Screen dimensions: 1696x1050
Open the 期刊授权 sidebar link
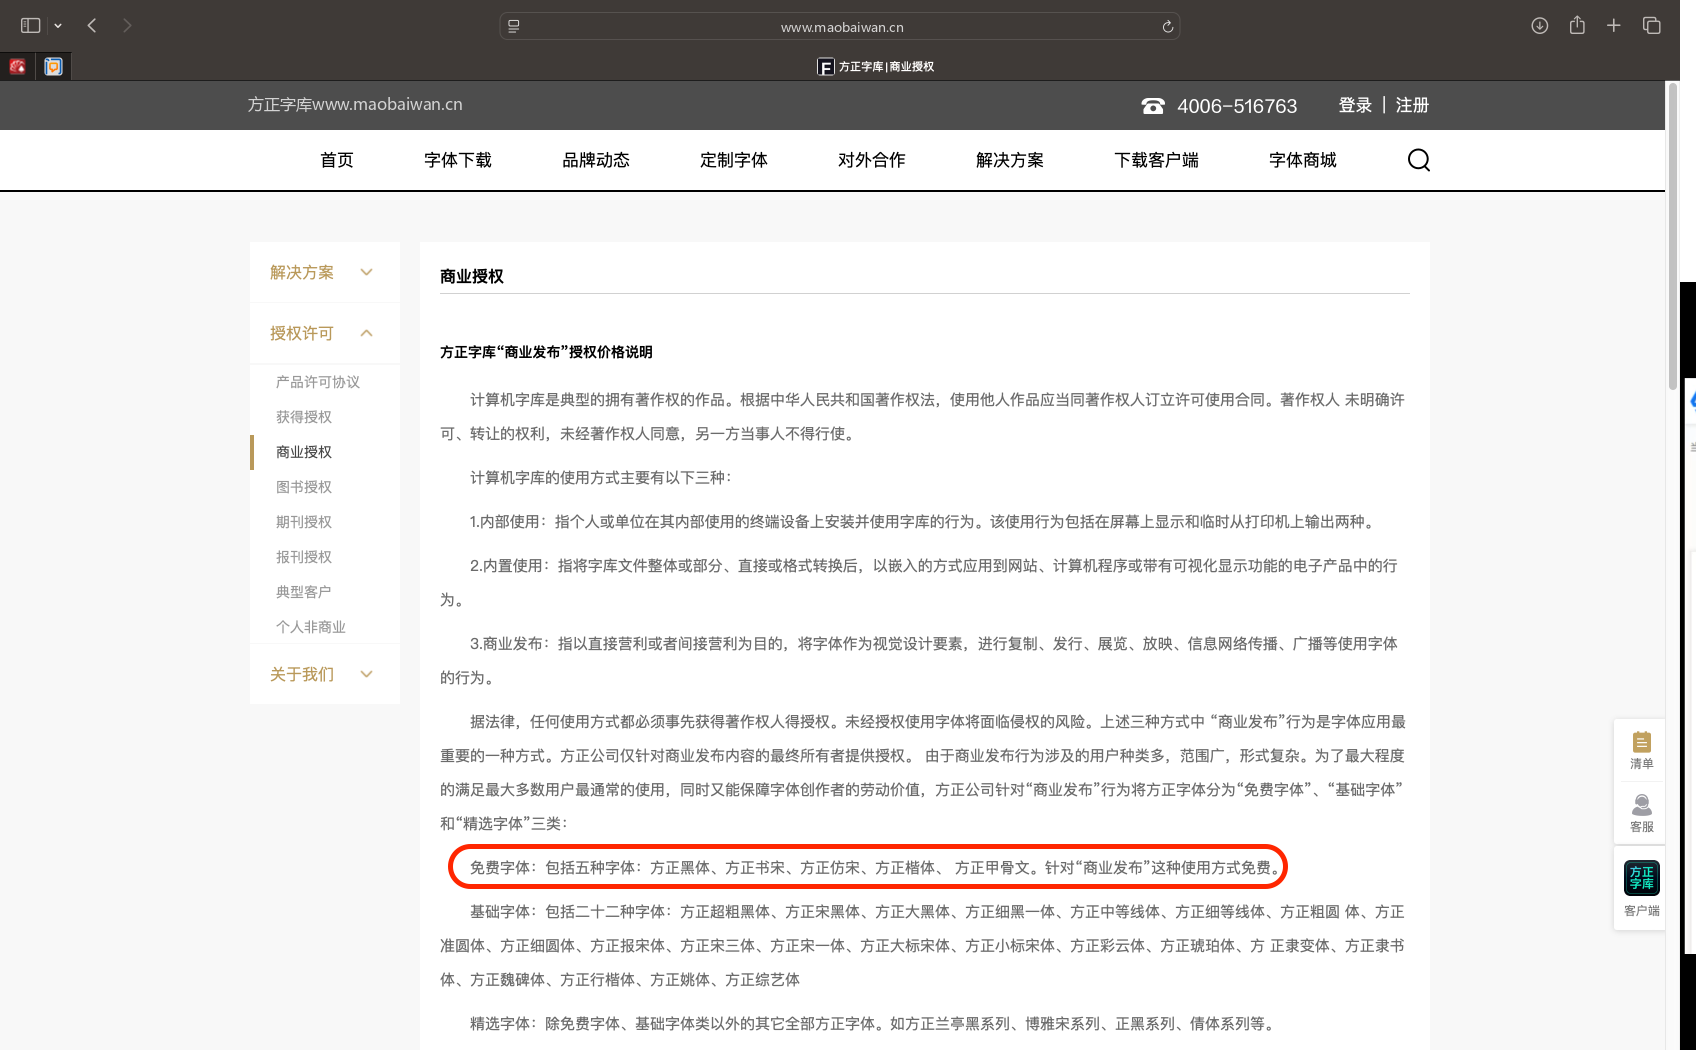coord(304,522)
